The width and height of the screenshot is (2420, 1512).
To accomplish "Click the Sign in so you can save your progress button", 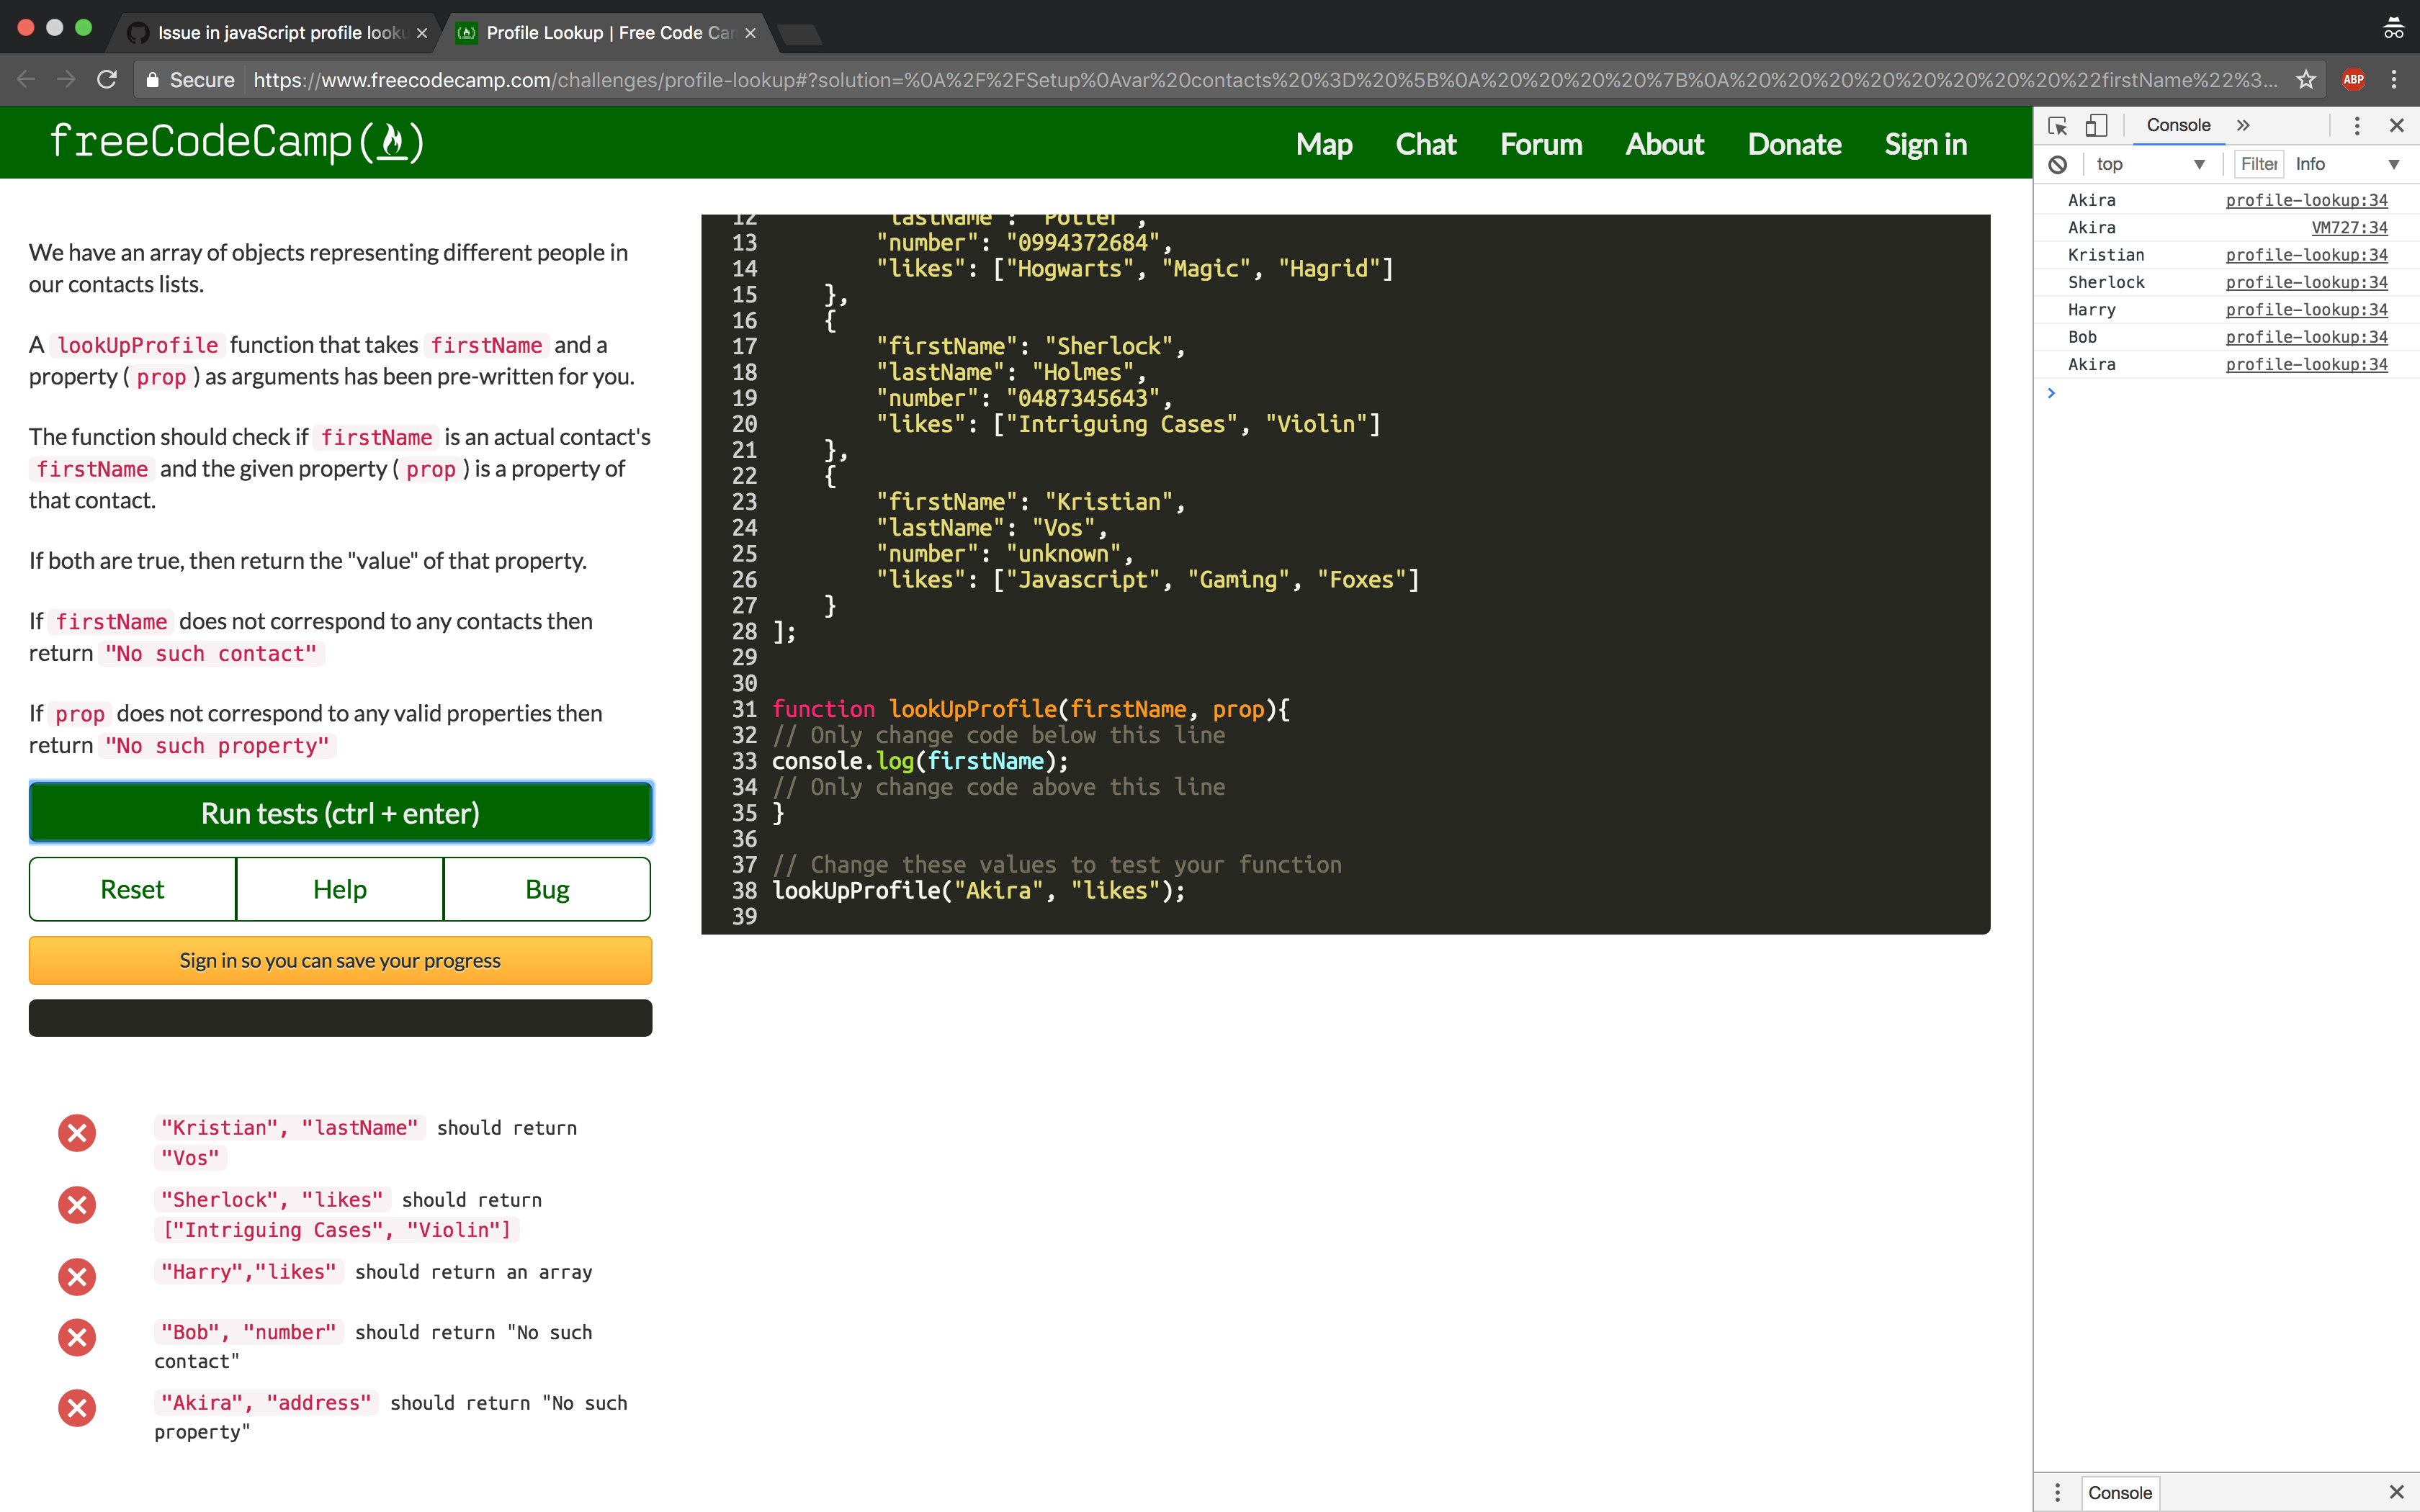I will [340, 960].
